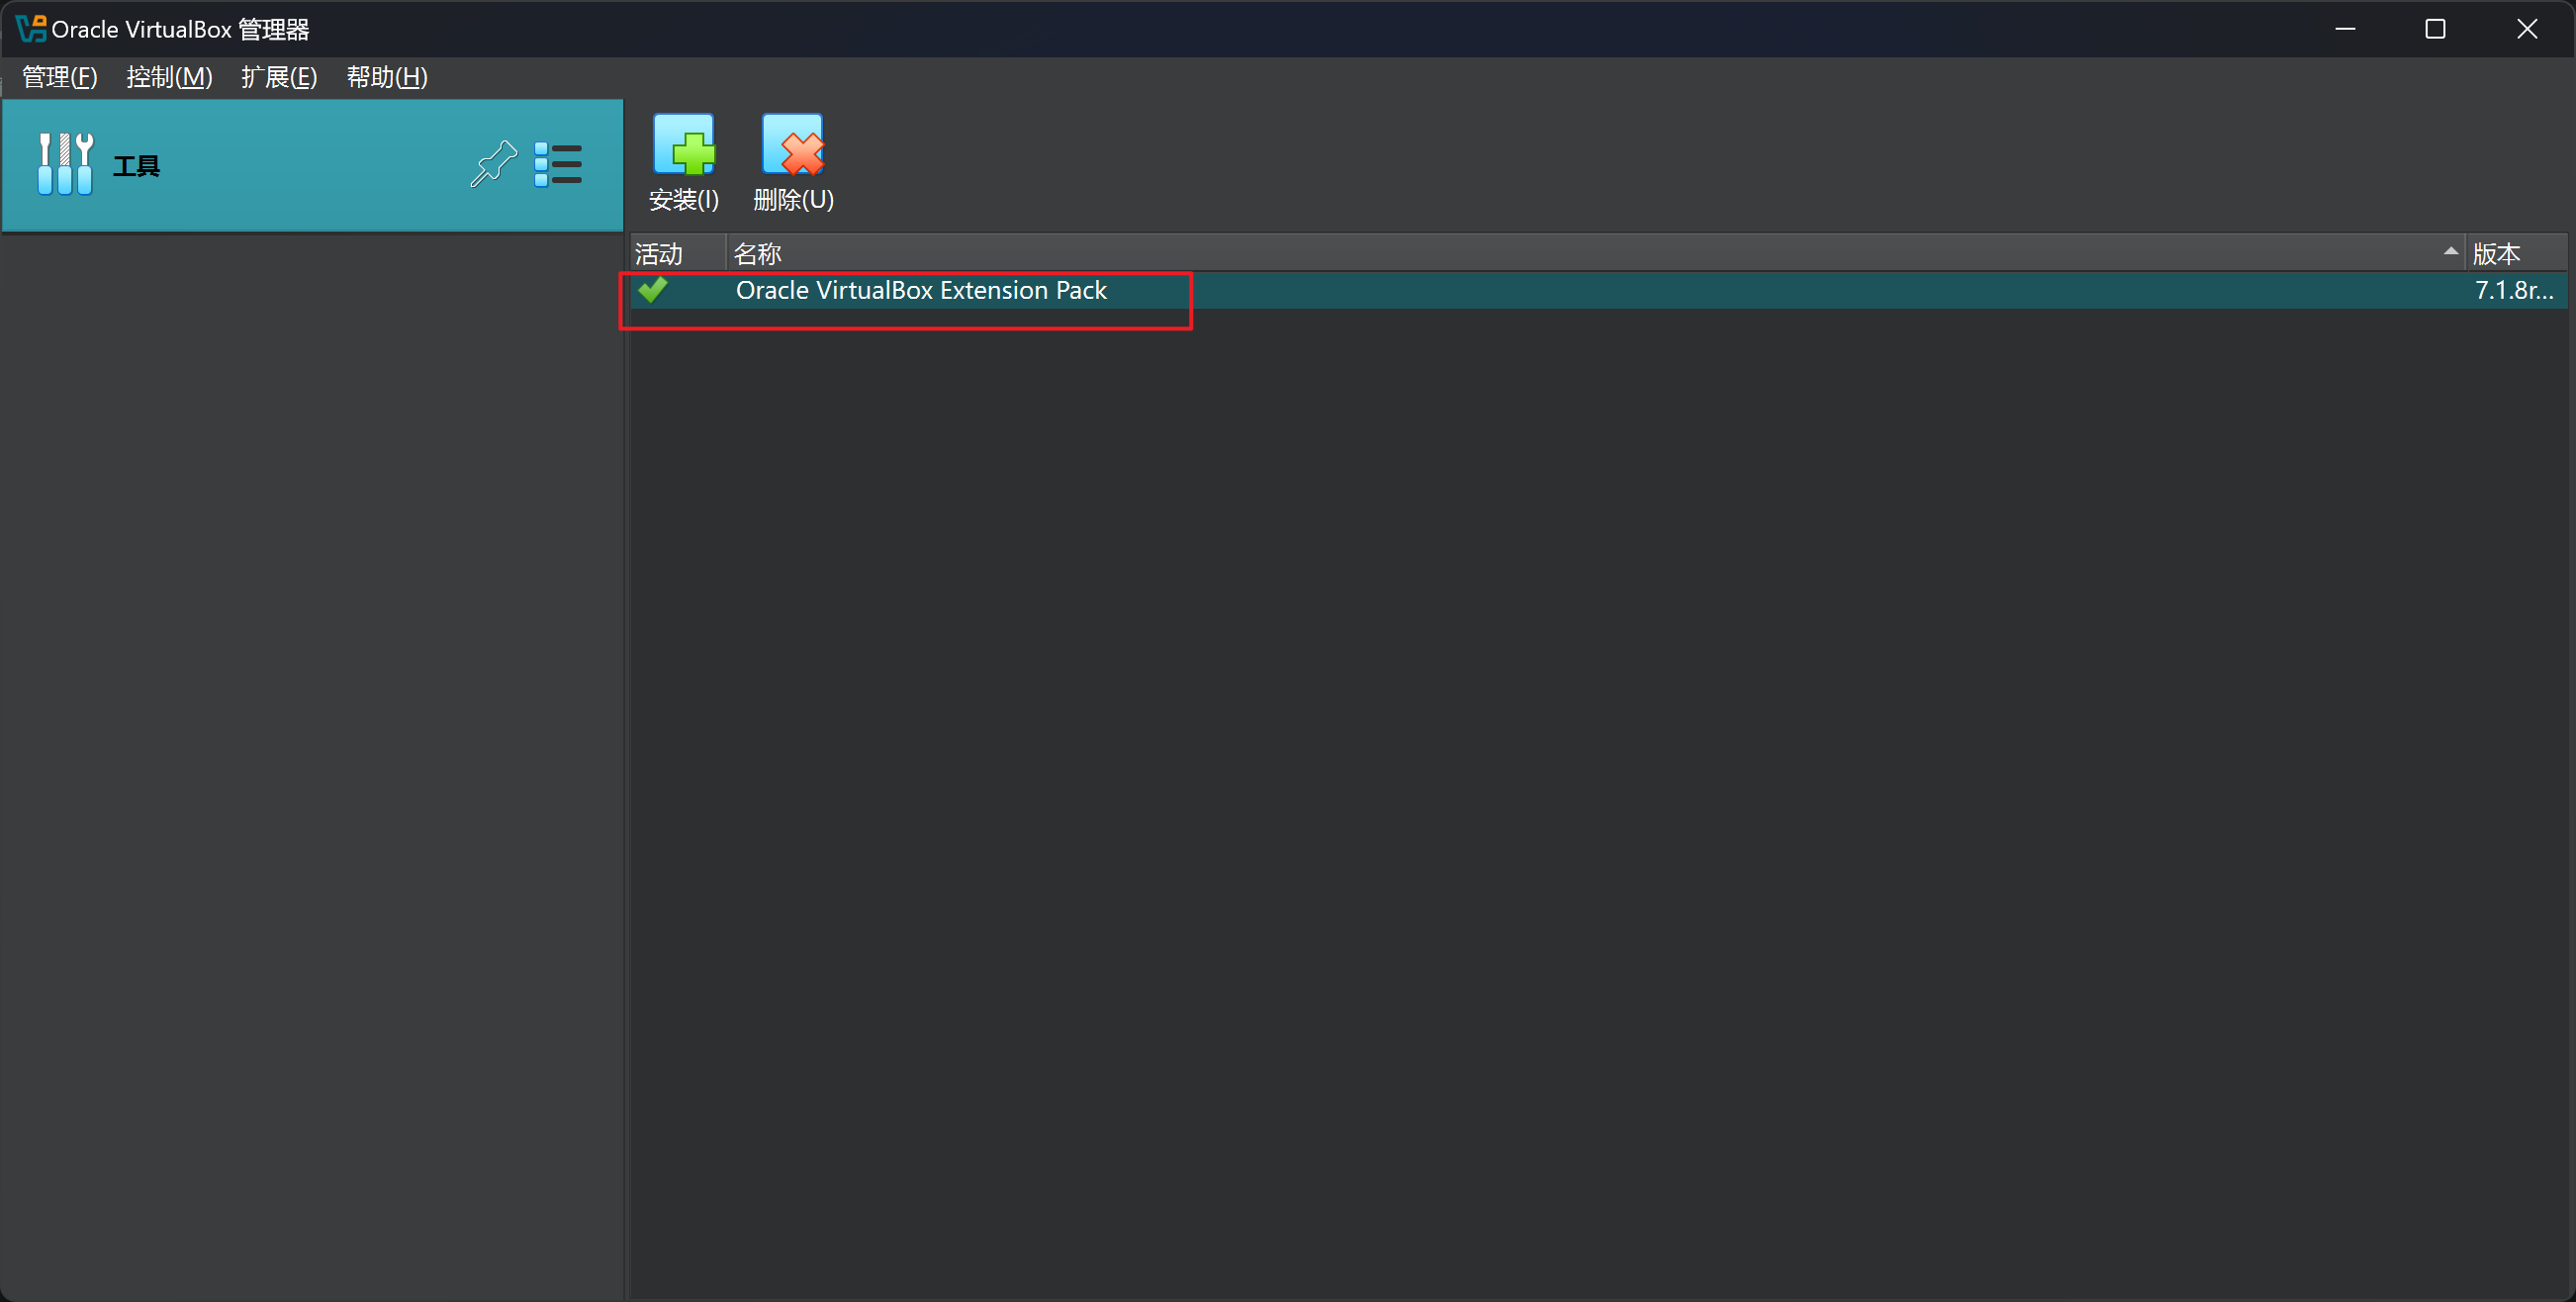
Task: Open the 管理(F) menu
Action: 59,77
